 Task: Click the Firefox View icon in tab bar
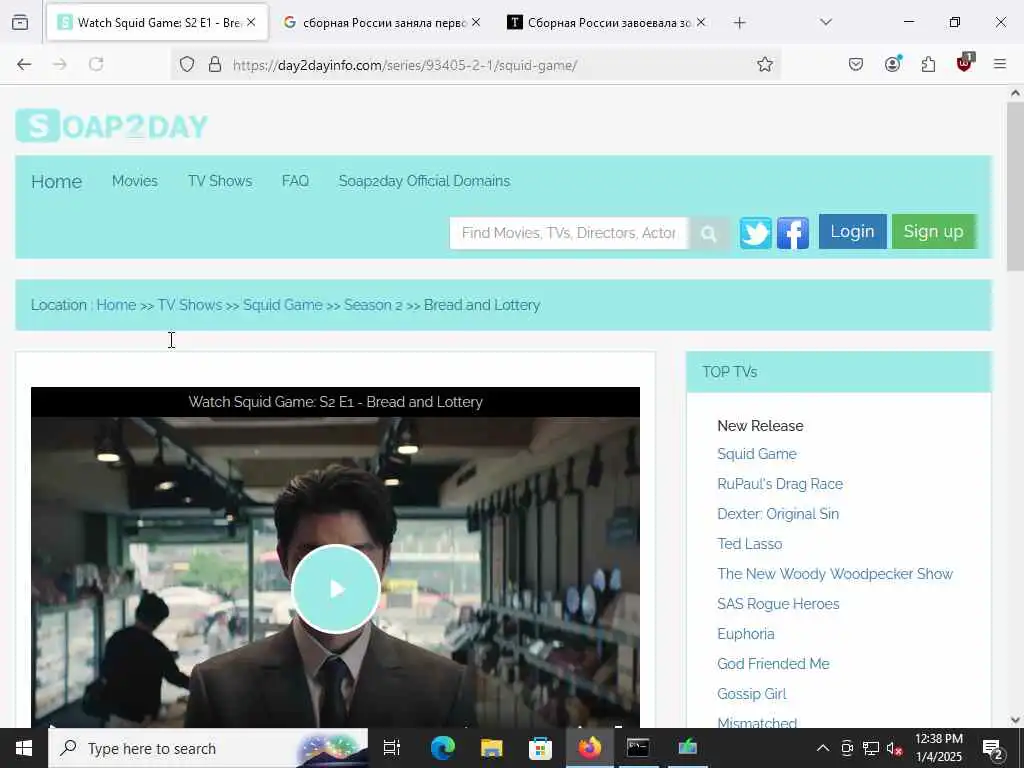20,22
